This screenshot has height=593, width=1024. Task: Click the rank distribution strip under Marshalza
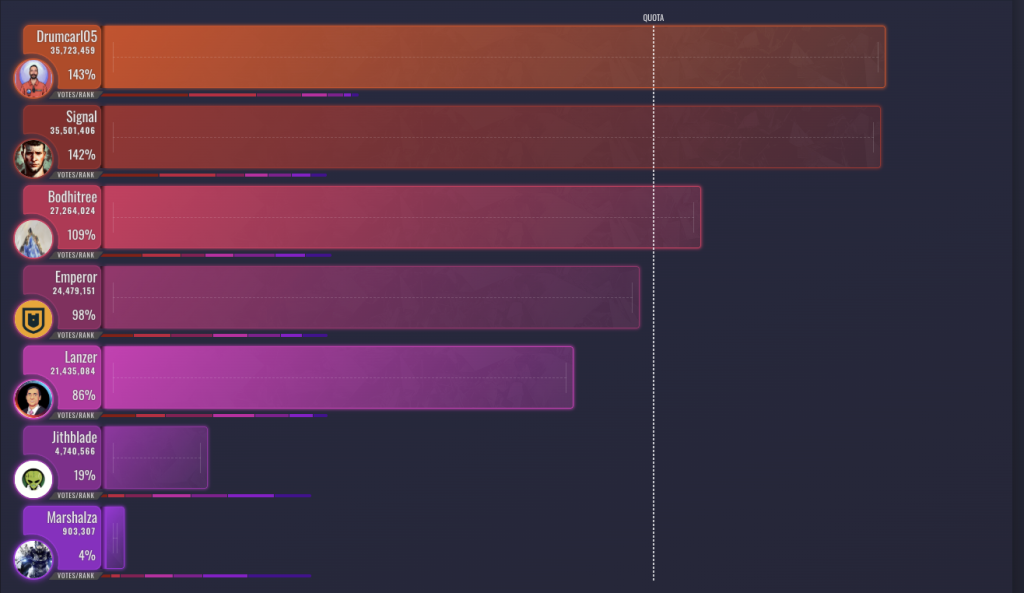pos(206,575)
